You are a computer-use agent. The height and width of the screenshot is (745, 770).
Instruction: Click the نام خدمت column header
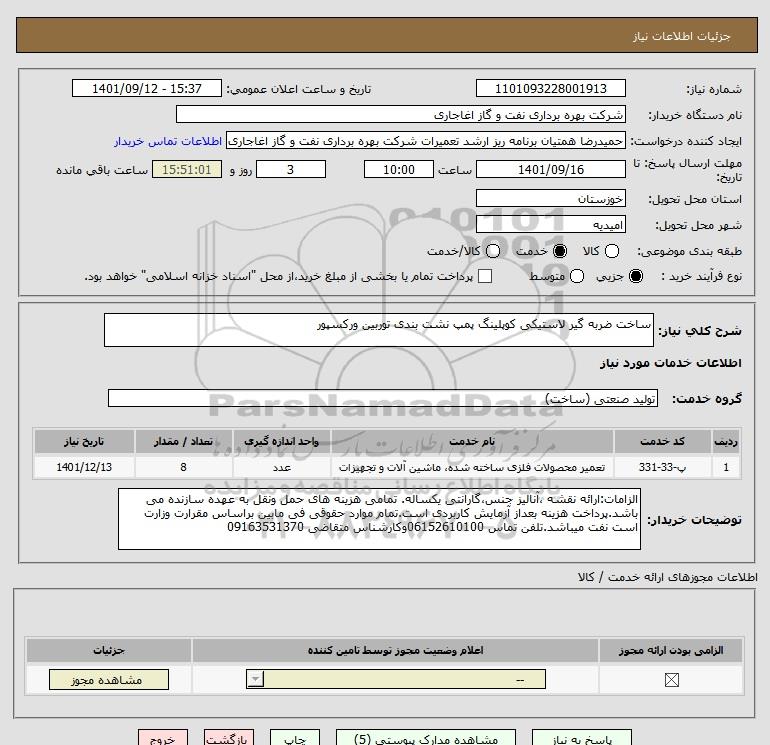pos(472,441)
